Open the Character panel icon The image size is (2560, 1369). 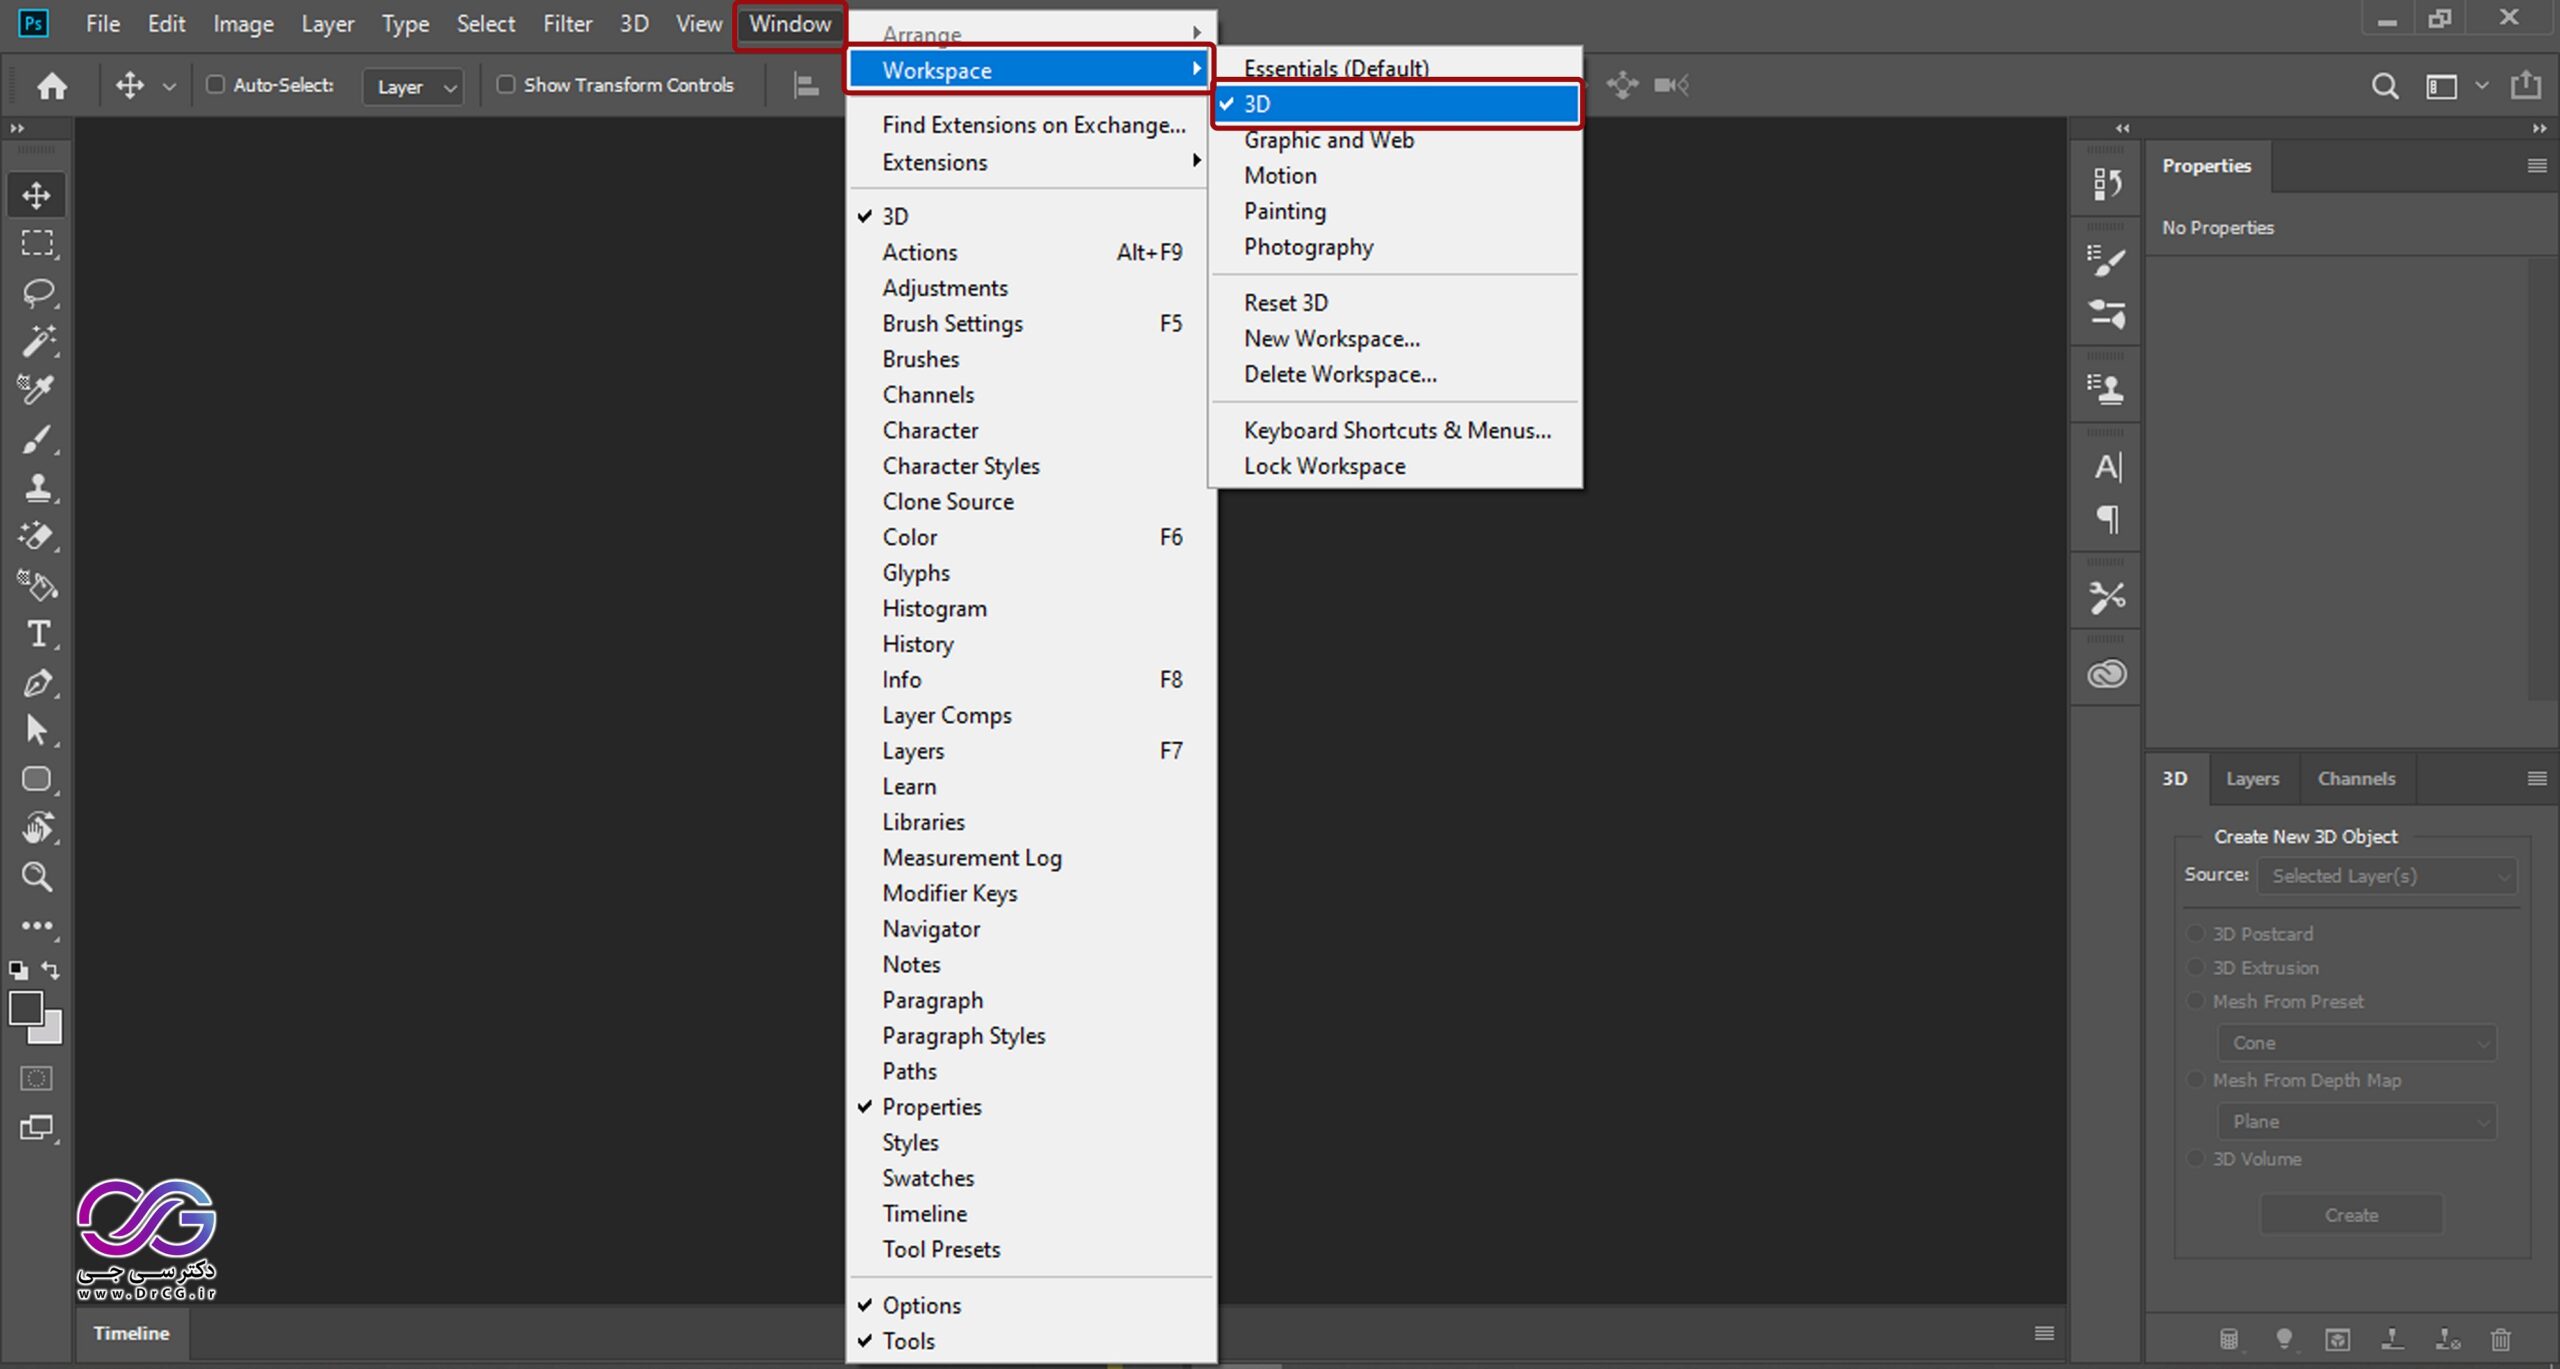2107,467
